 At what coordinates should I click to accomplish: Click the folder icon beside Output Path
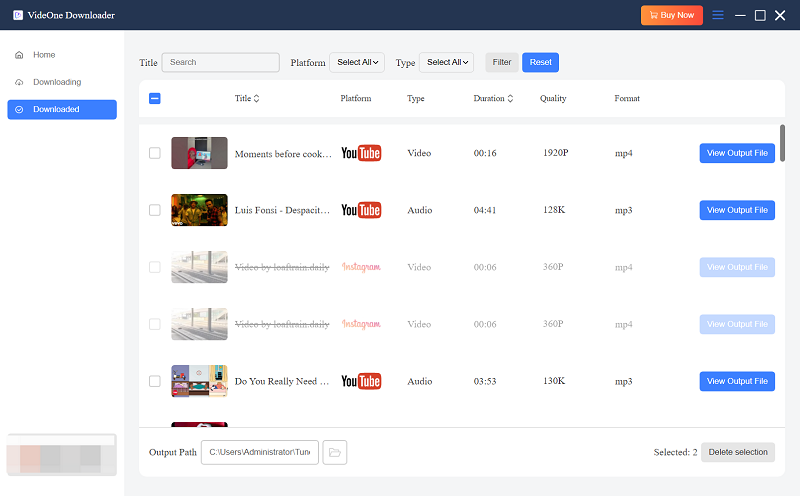[x=335, y=453]
